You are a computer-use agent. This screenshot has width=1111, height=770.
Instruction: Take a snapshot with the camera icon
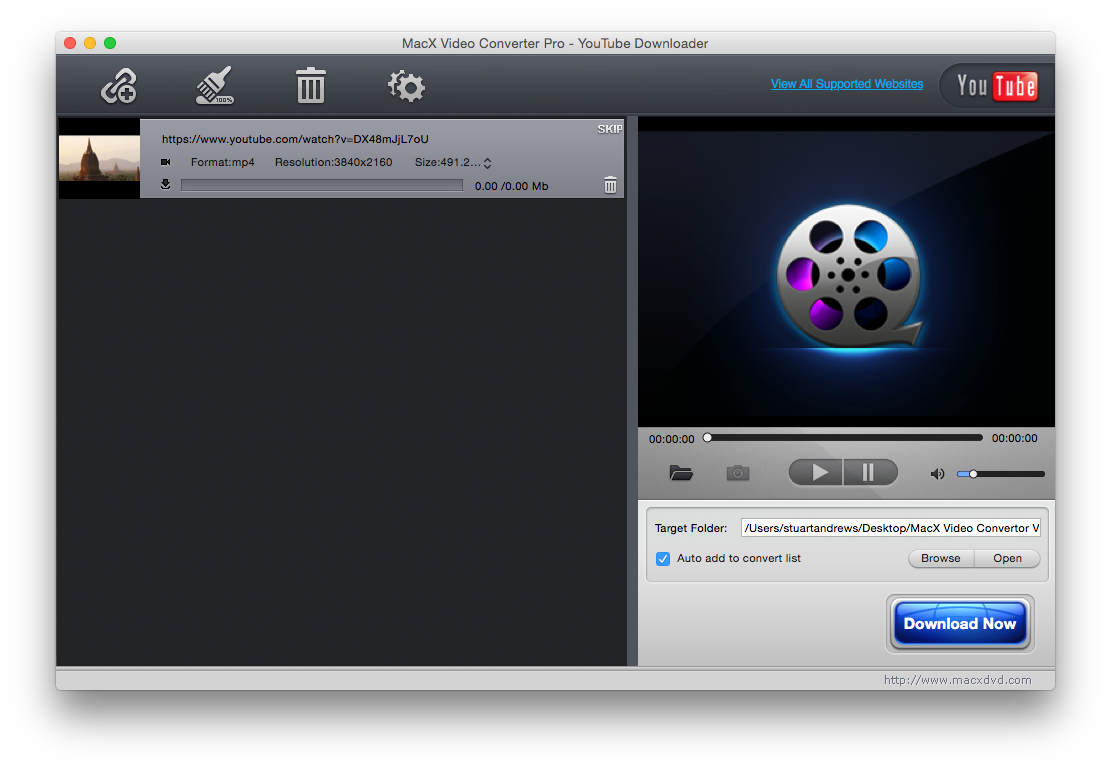pyautogui.click(x=738, y=472)
